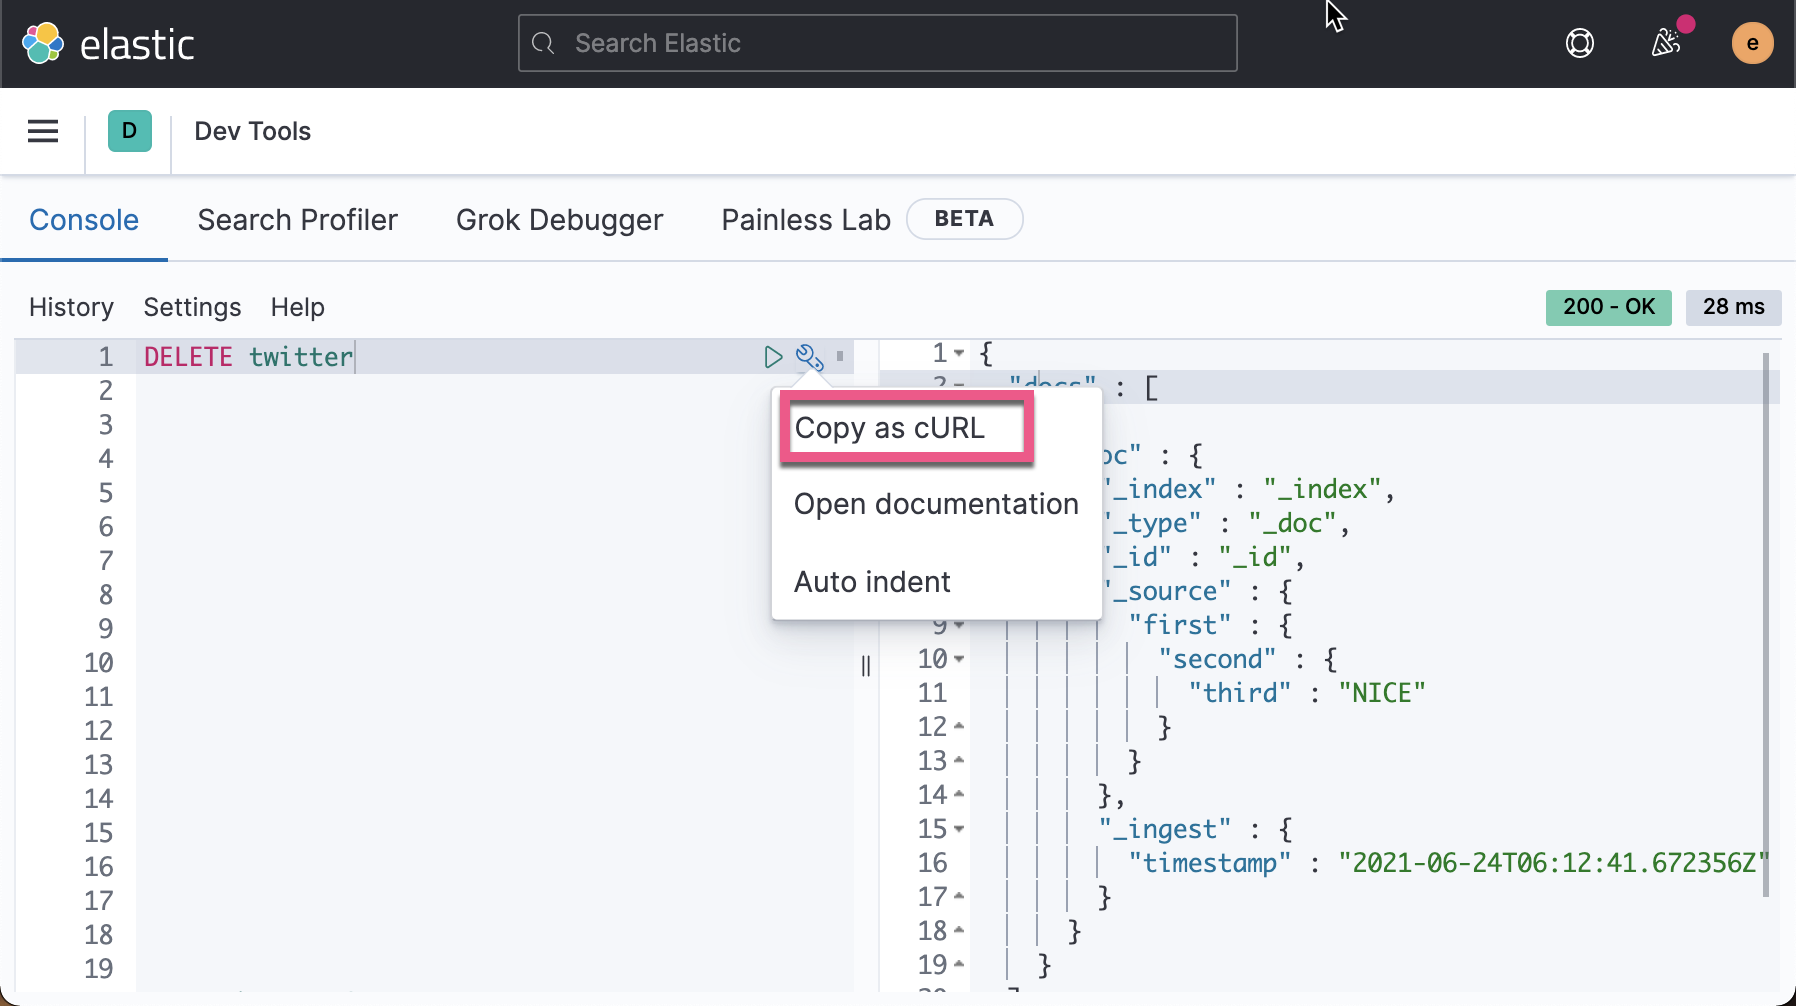Viewport: 1796px width, 1006px height.
Task: Open the Grok Debugger tab
Action: (559, 220)
